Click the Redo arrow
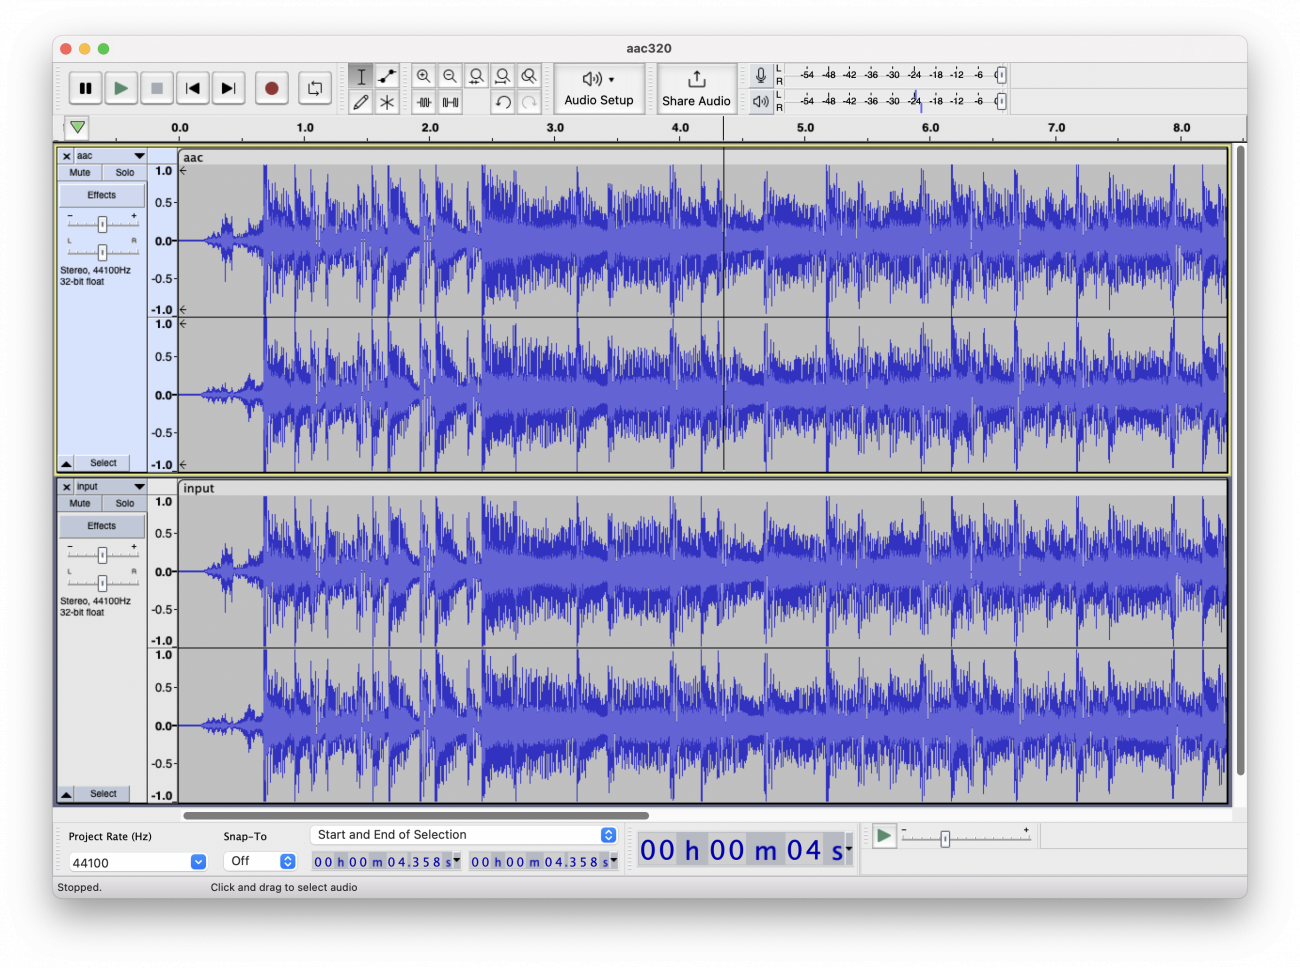 pyautogui.click(x=529, y=102)
